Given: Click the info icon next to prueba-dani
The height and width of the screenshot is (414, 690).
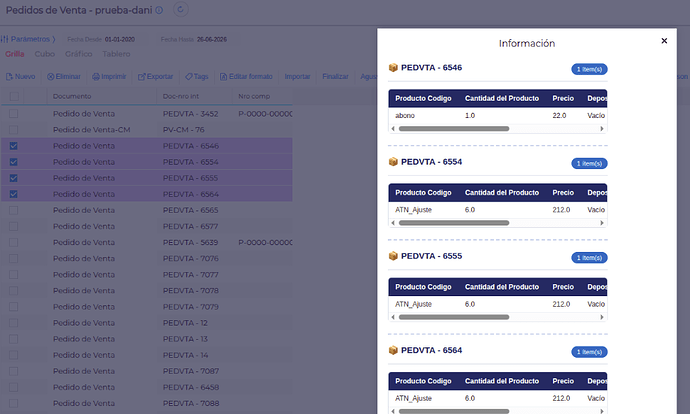Looking at the screenshot, I should point(159,10).
